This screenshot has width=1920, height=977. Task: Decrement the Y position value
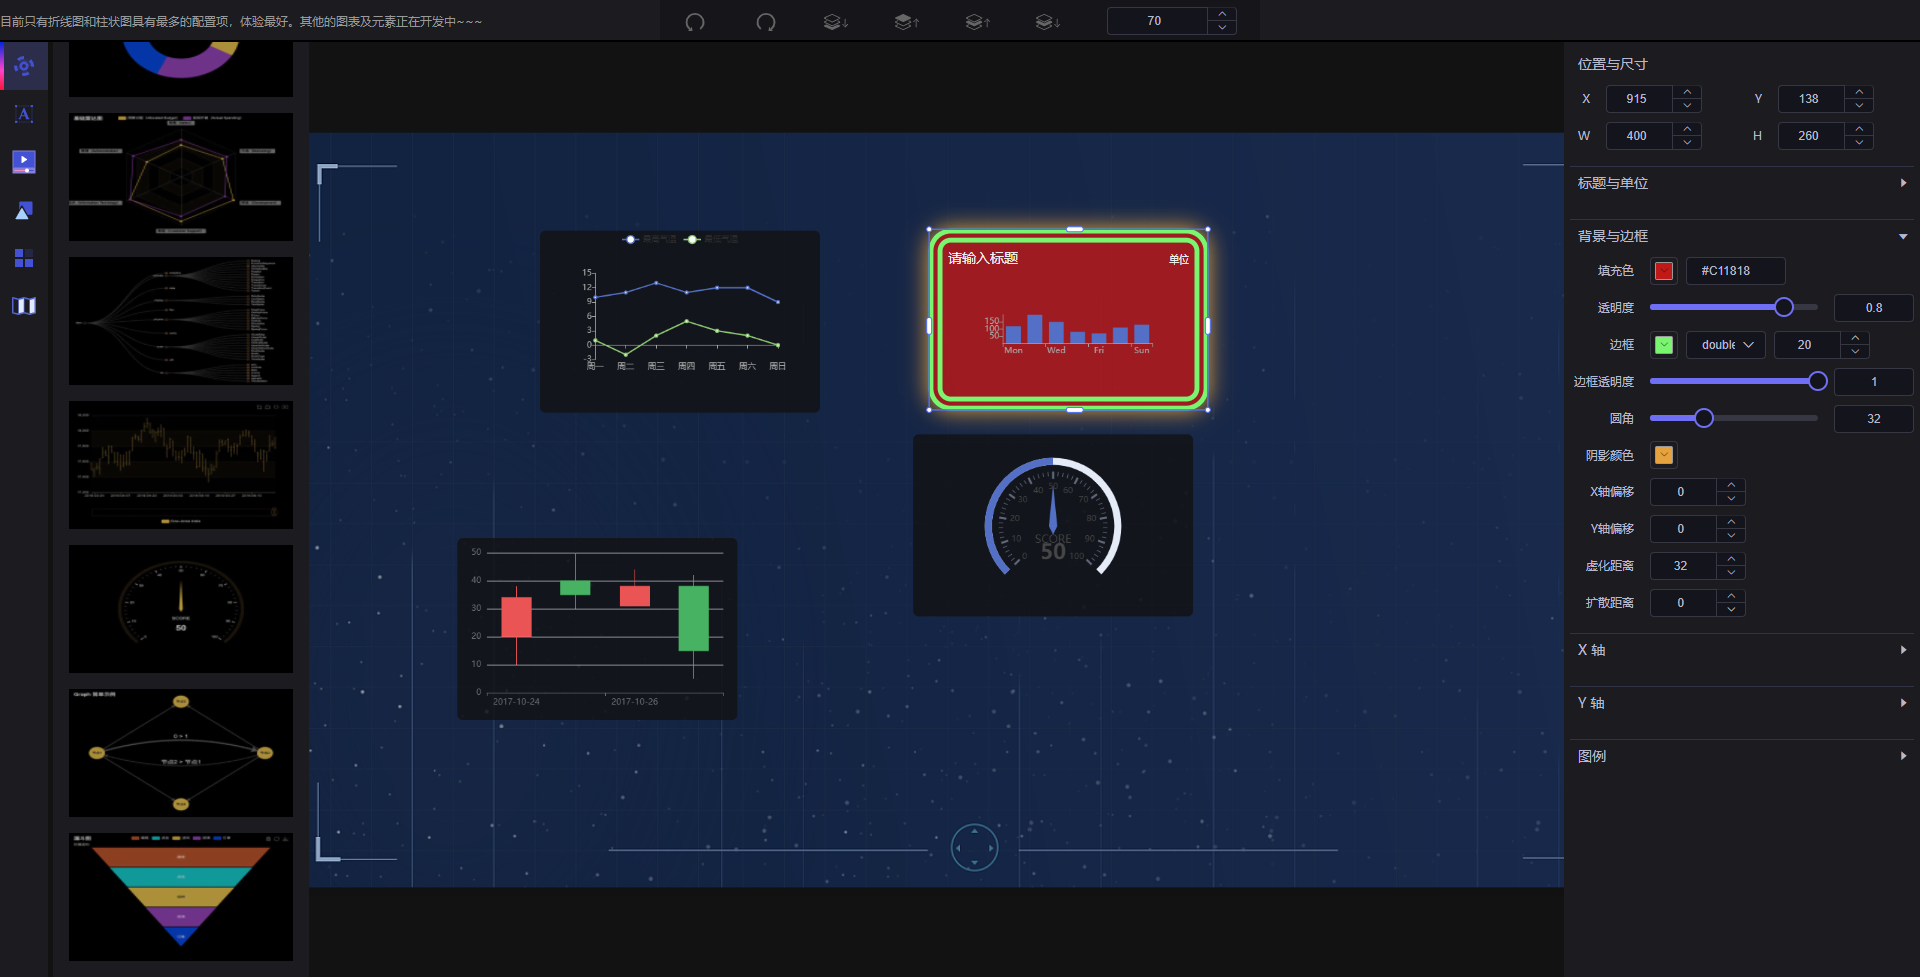(1859, 106)
